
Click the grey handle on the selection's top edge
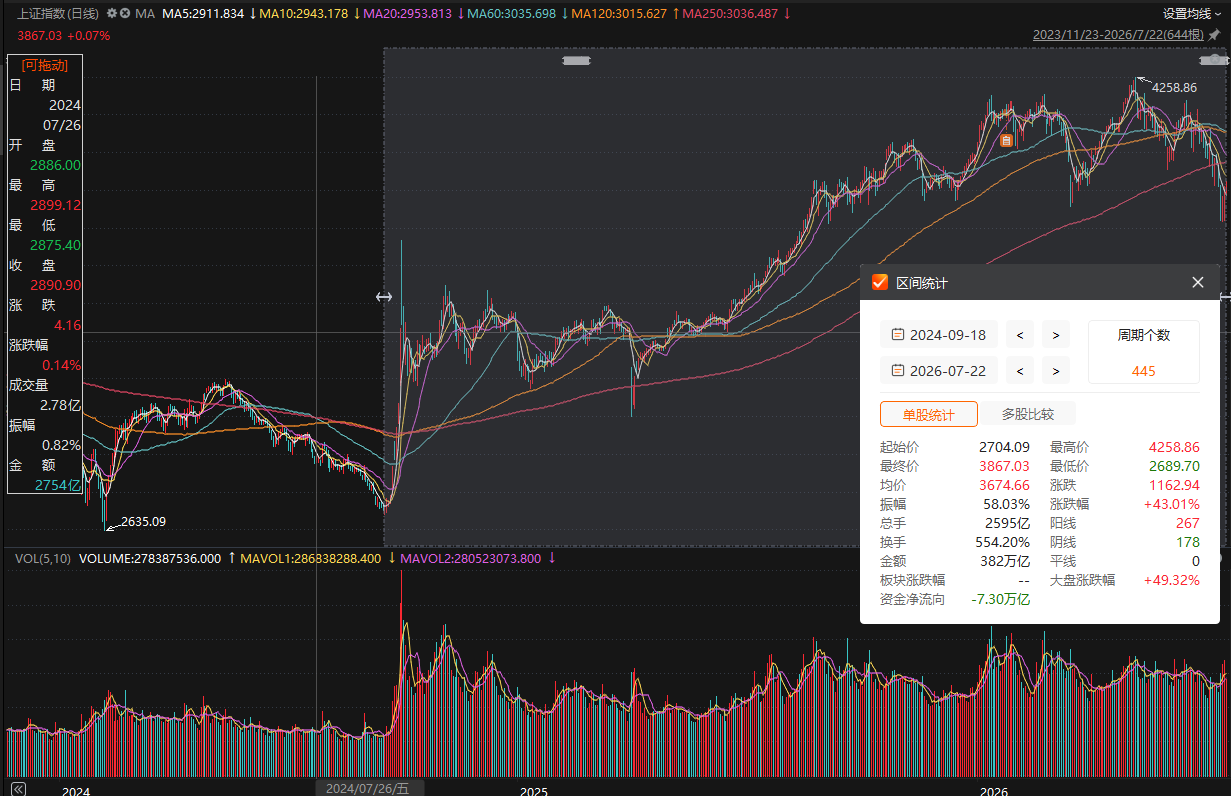pyautogui.click(x=577, y=61)
